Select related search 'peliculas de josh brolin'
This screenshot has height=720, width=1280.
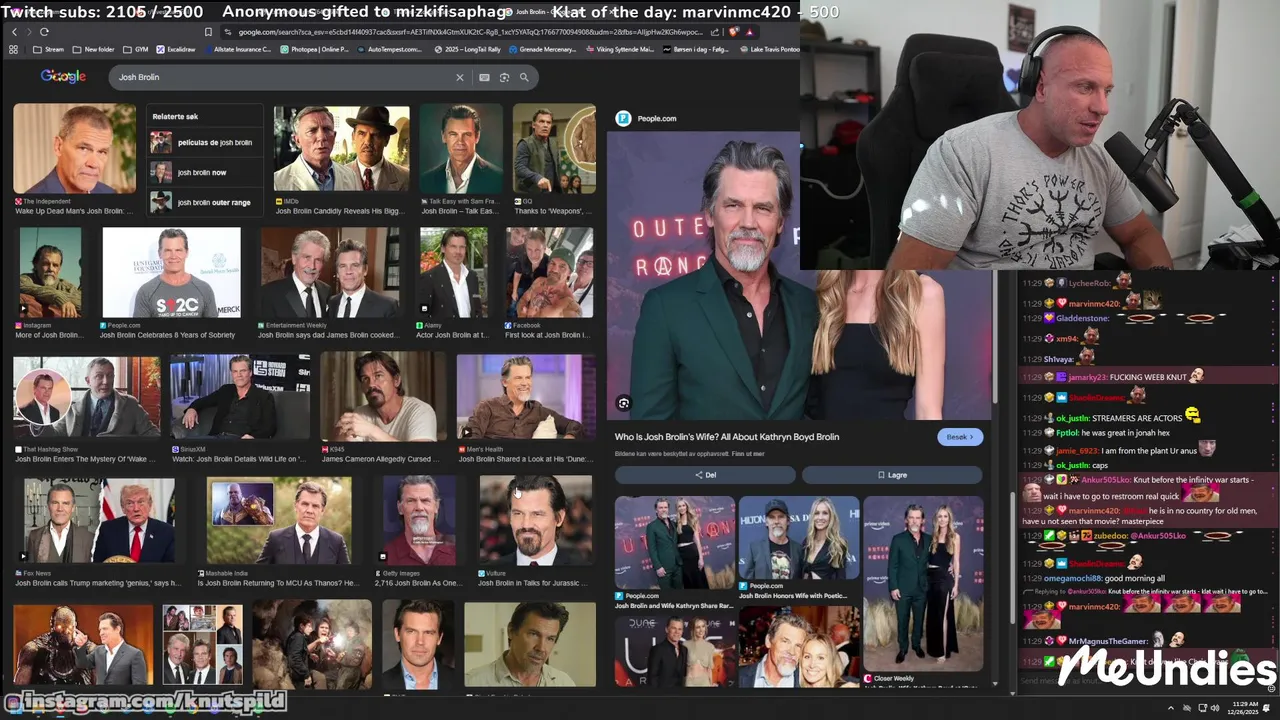204,142
